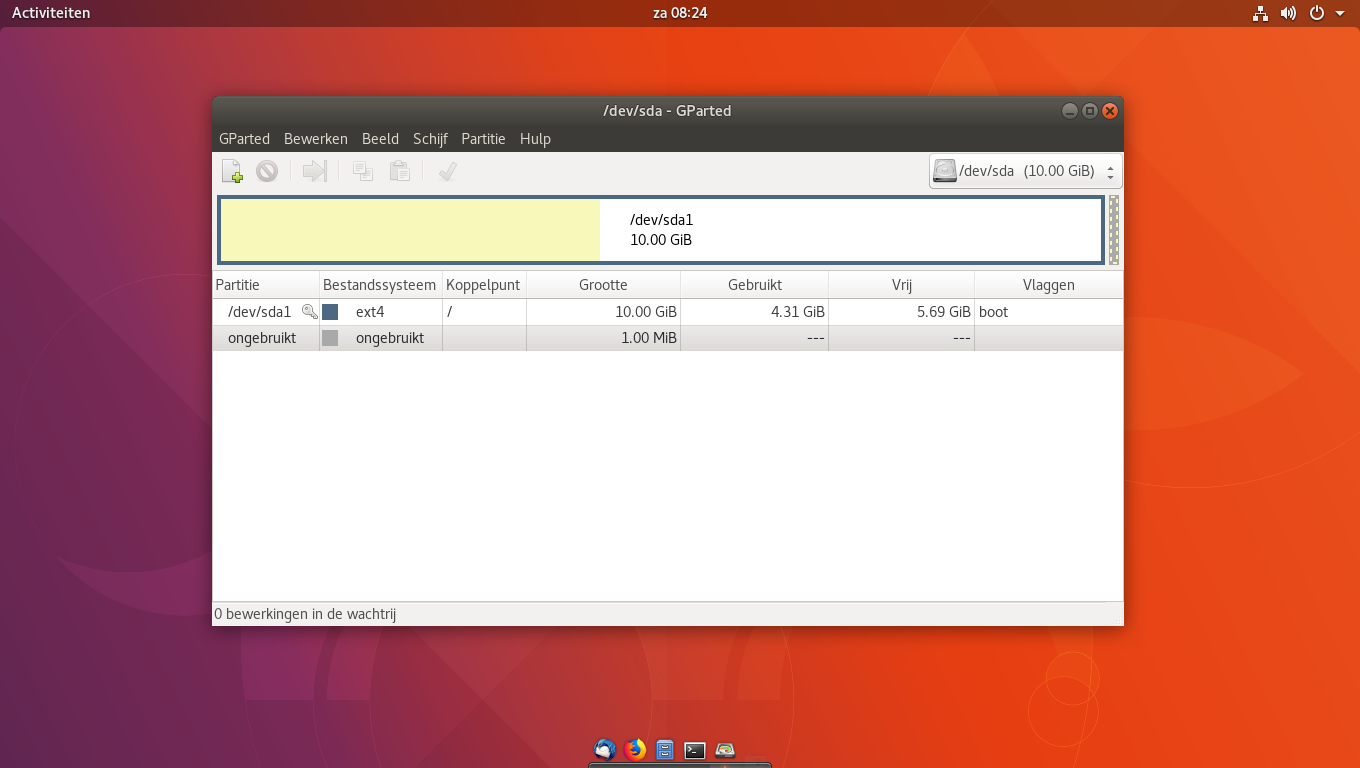
Task: Click the status bar text about 0 bewerkingen
Action: point(305,614)
